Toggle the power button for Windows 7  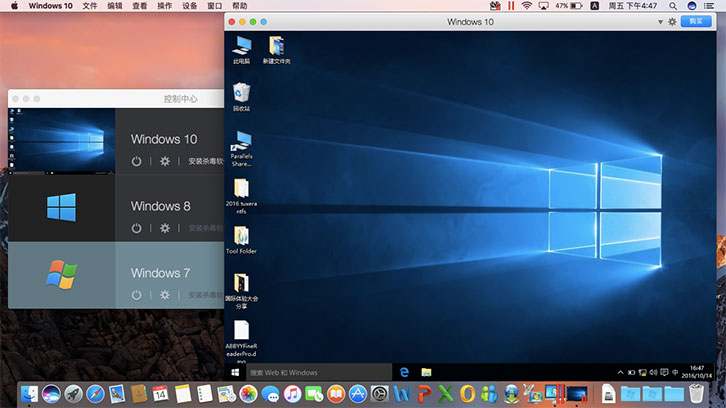137,295
